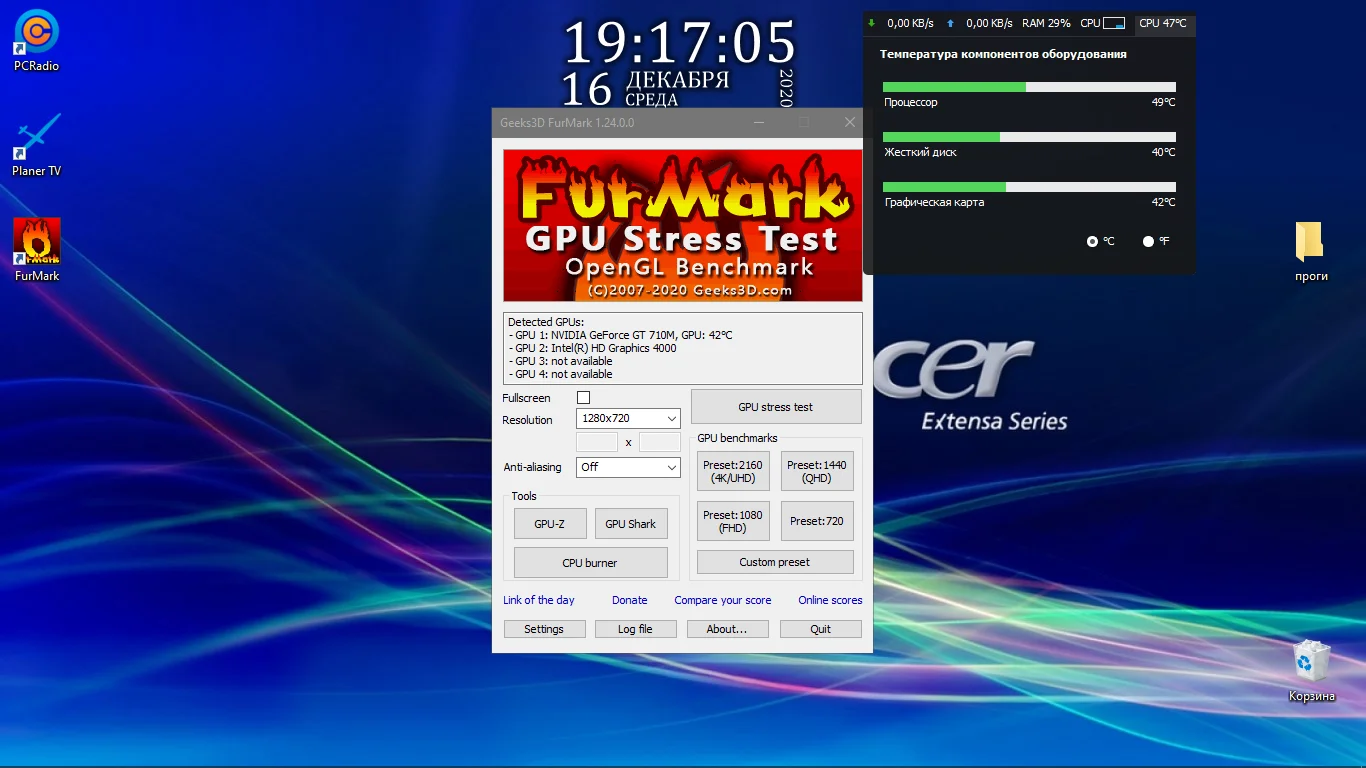Click the GPU 1: NVIDIA GeForce GT 710M line

620,335
